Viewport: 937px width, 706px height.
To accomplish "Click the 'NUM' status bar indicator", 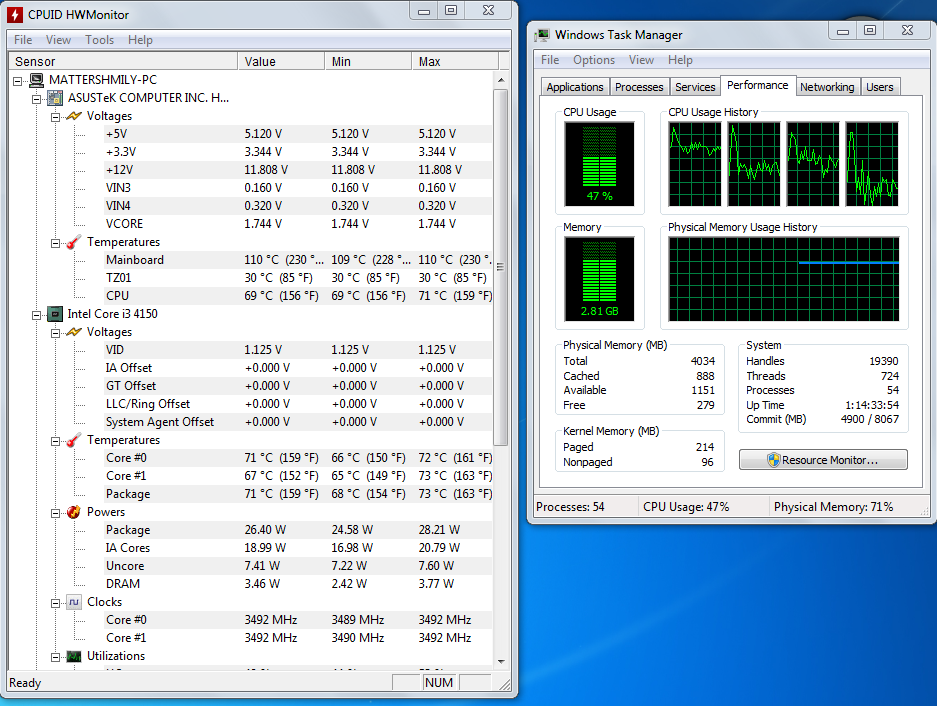I will pyautogui.click(x=439, y=683).
